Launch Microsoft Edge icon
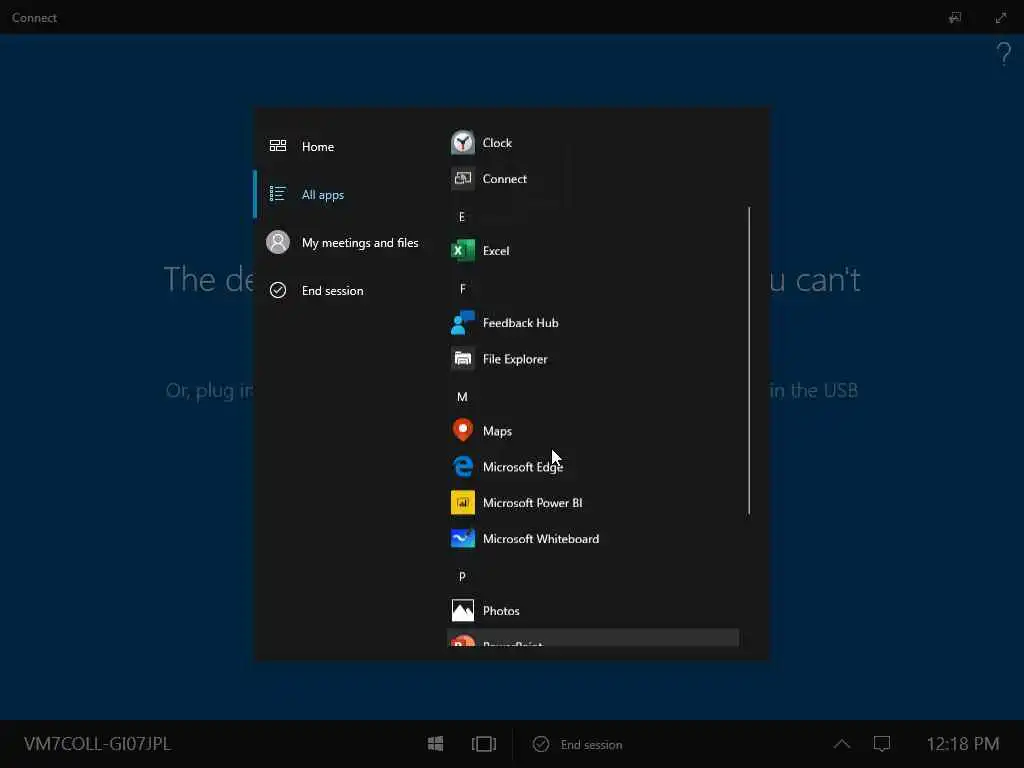 point(462,466)
